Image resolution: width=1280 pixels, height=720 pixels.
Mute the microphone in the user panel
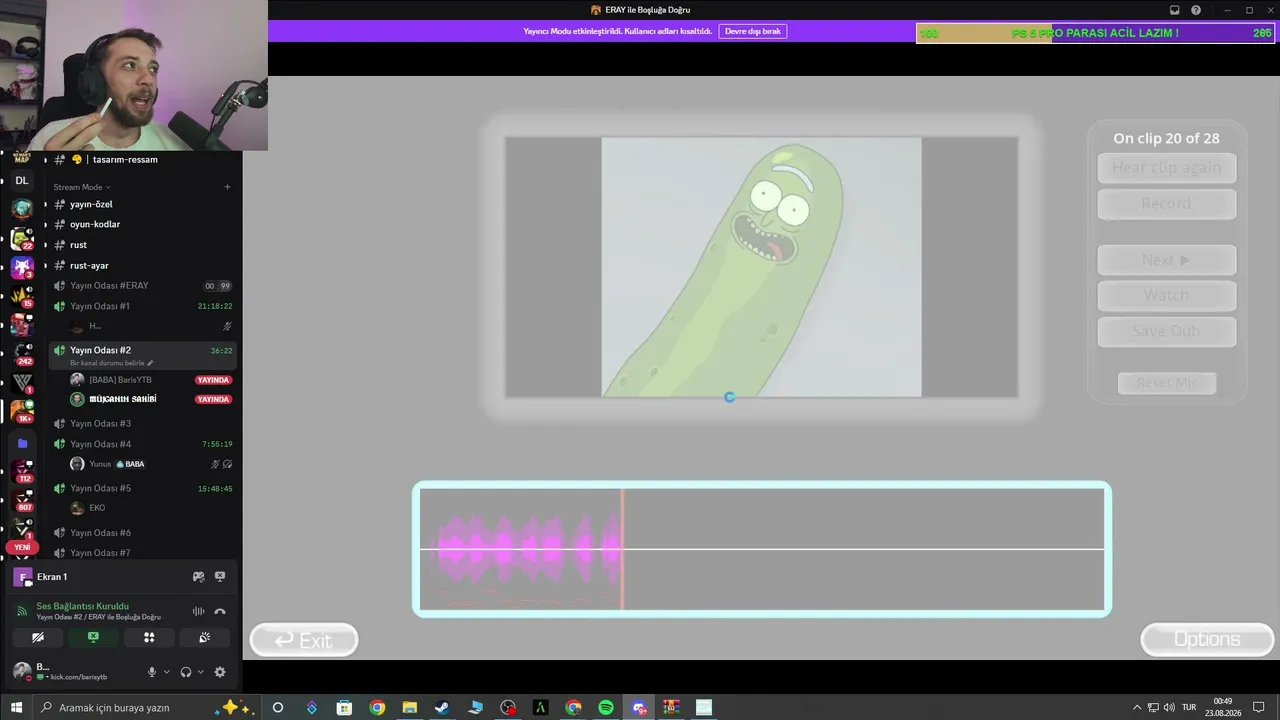tap(152, 672)
